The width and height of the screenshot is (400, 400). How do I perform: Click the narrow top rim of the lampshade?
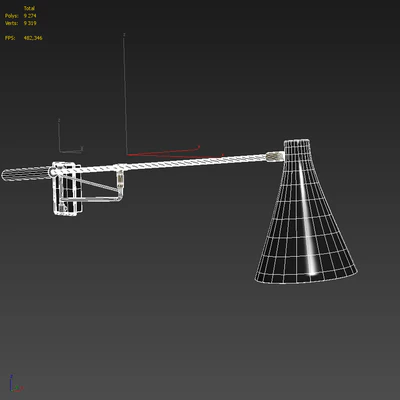[x=298, y=142]
